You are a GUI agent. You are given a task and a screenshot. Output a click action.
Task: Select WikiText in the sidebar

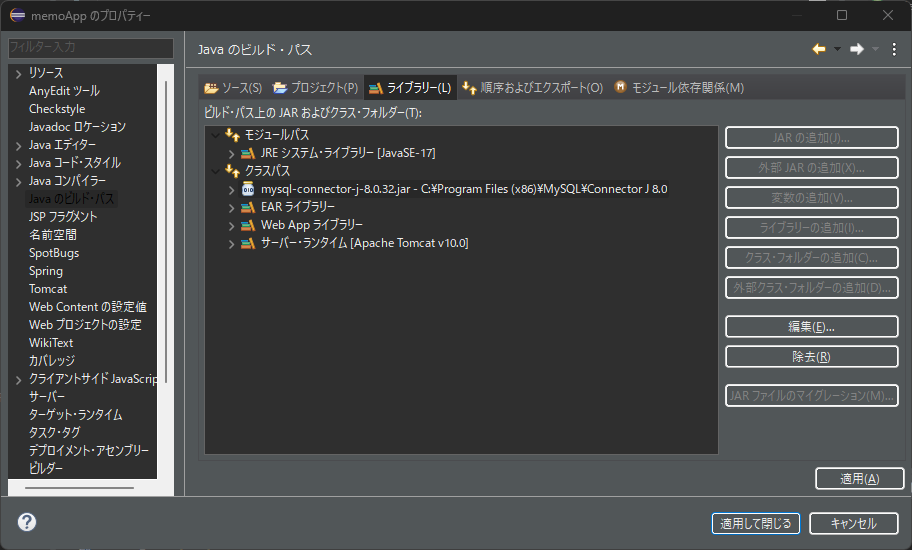click(x=51, y=343)
